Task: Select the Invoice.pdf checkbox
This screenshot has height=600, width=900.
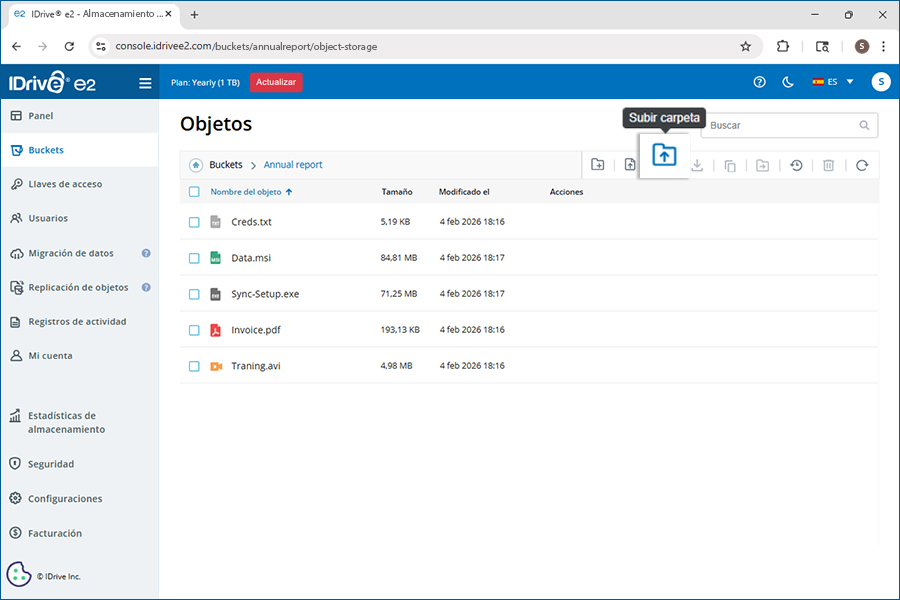Action: pyautogui.click(x=195, y=330)
